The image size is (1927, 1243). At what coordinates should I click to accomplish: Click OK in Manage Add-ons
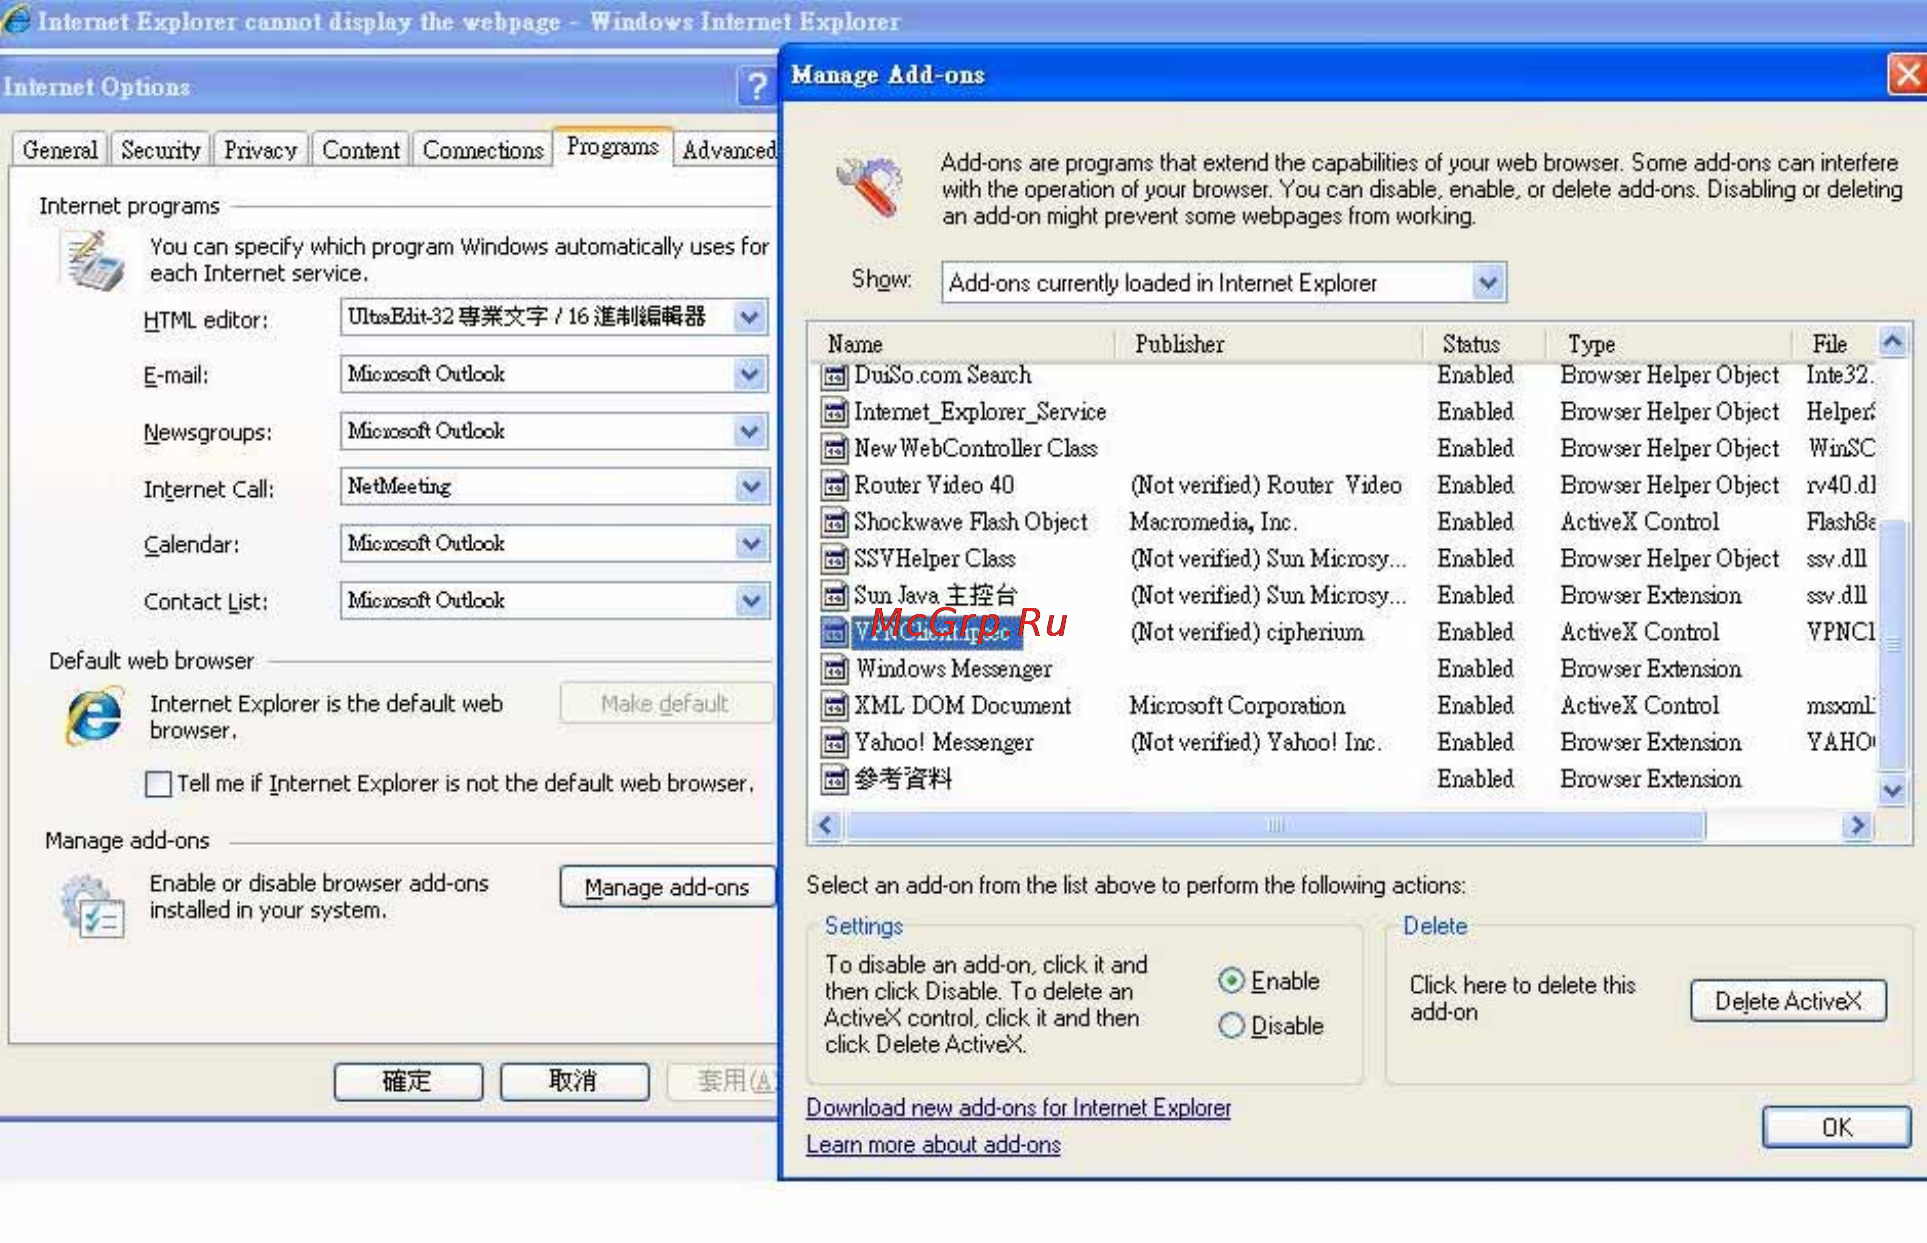coord(1836,1128)
